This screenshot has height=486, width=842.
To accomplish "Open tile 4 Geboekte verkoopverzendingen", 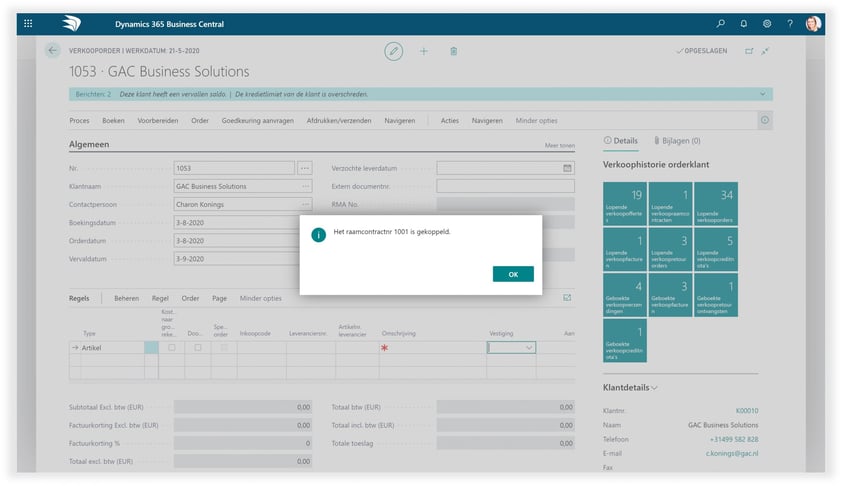I will point(625,295).
